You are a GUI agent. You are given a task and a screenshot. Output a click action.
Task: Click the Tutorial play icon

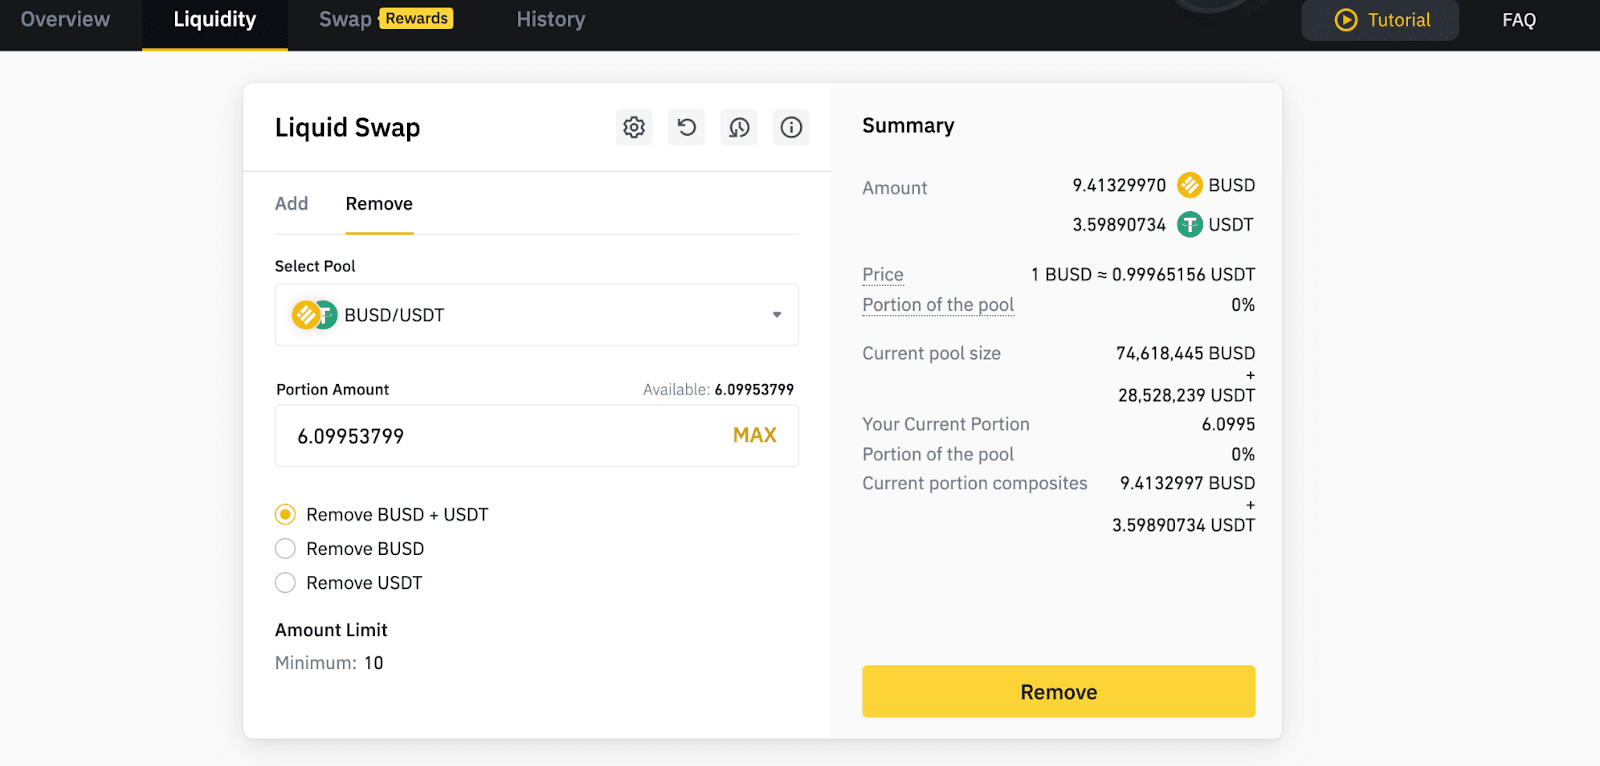click(x=1346, y=20)
